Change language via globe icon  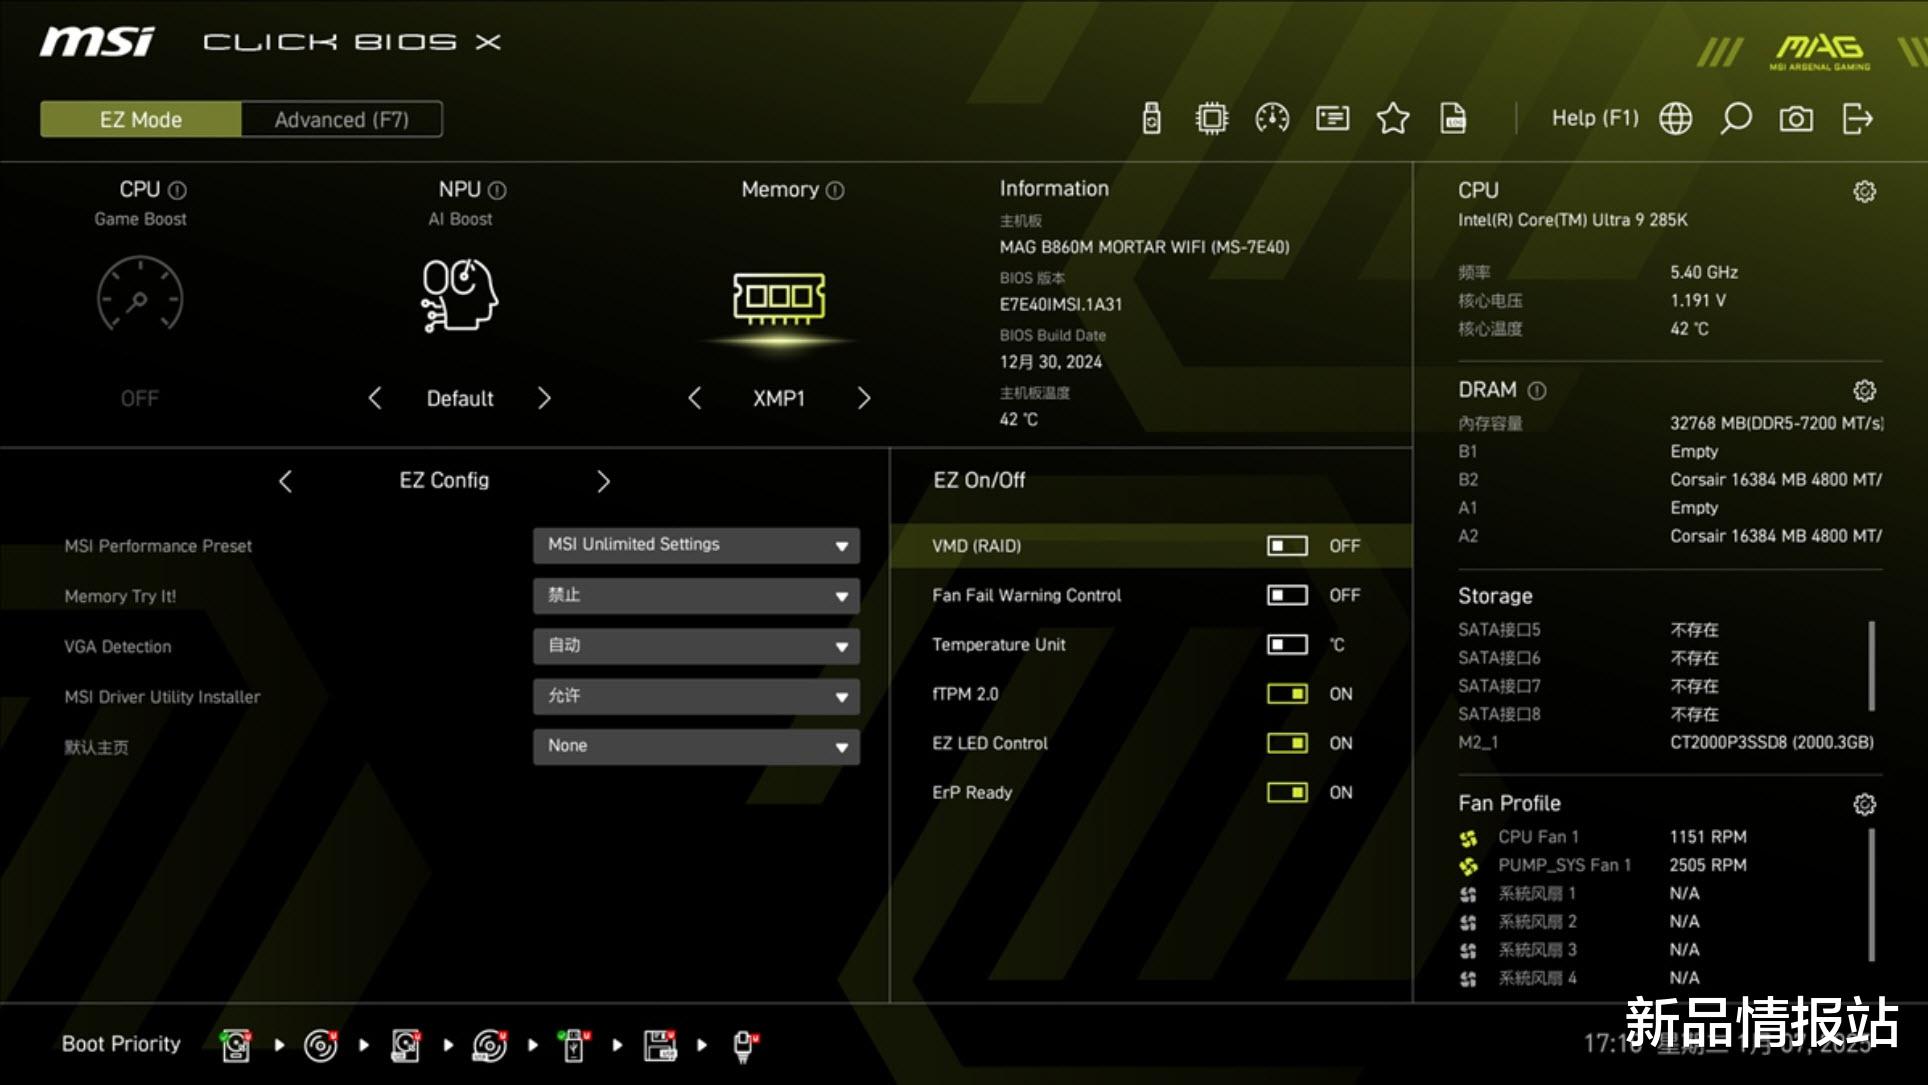(1676, 119)
